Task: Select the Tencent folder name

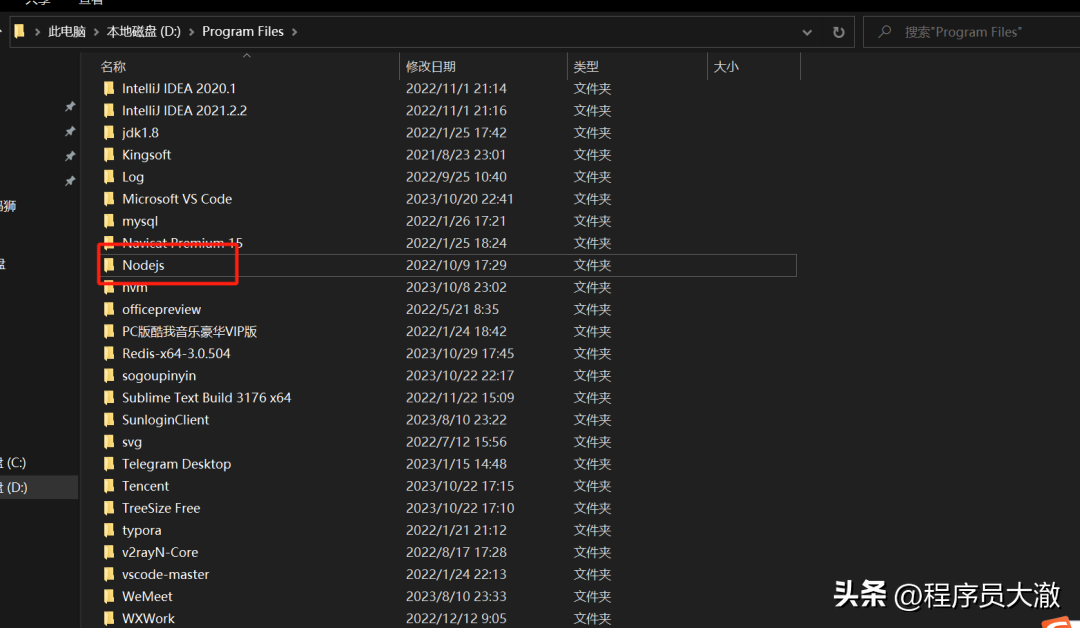Action: (145, 485)
